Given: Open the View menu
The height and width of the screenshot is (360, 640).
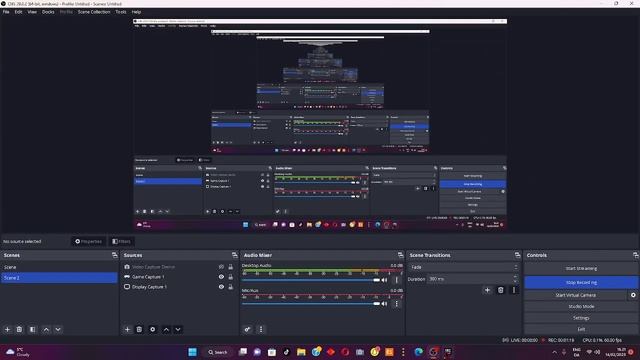Looking at the screenshot, I should 32,12.
